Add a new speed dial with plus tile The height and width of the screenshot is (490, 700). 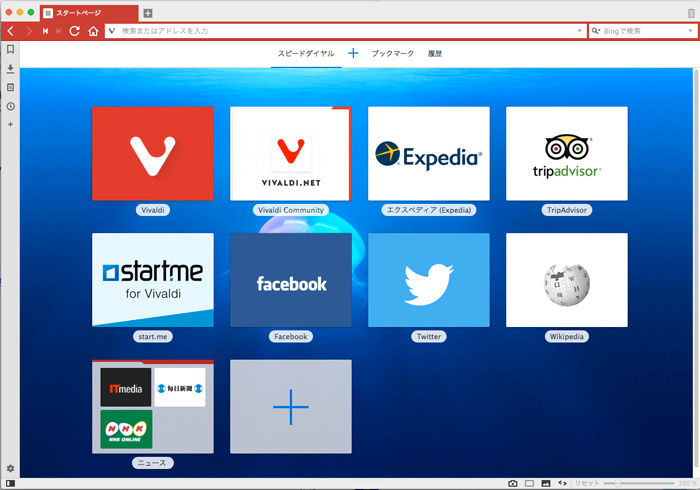tap(291, 407)
